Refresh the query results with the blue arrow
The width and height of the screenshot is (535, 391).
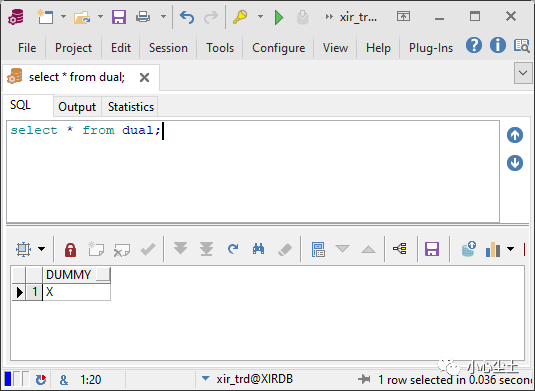coord(233,249)
